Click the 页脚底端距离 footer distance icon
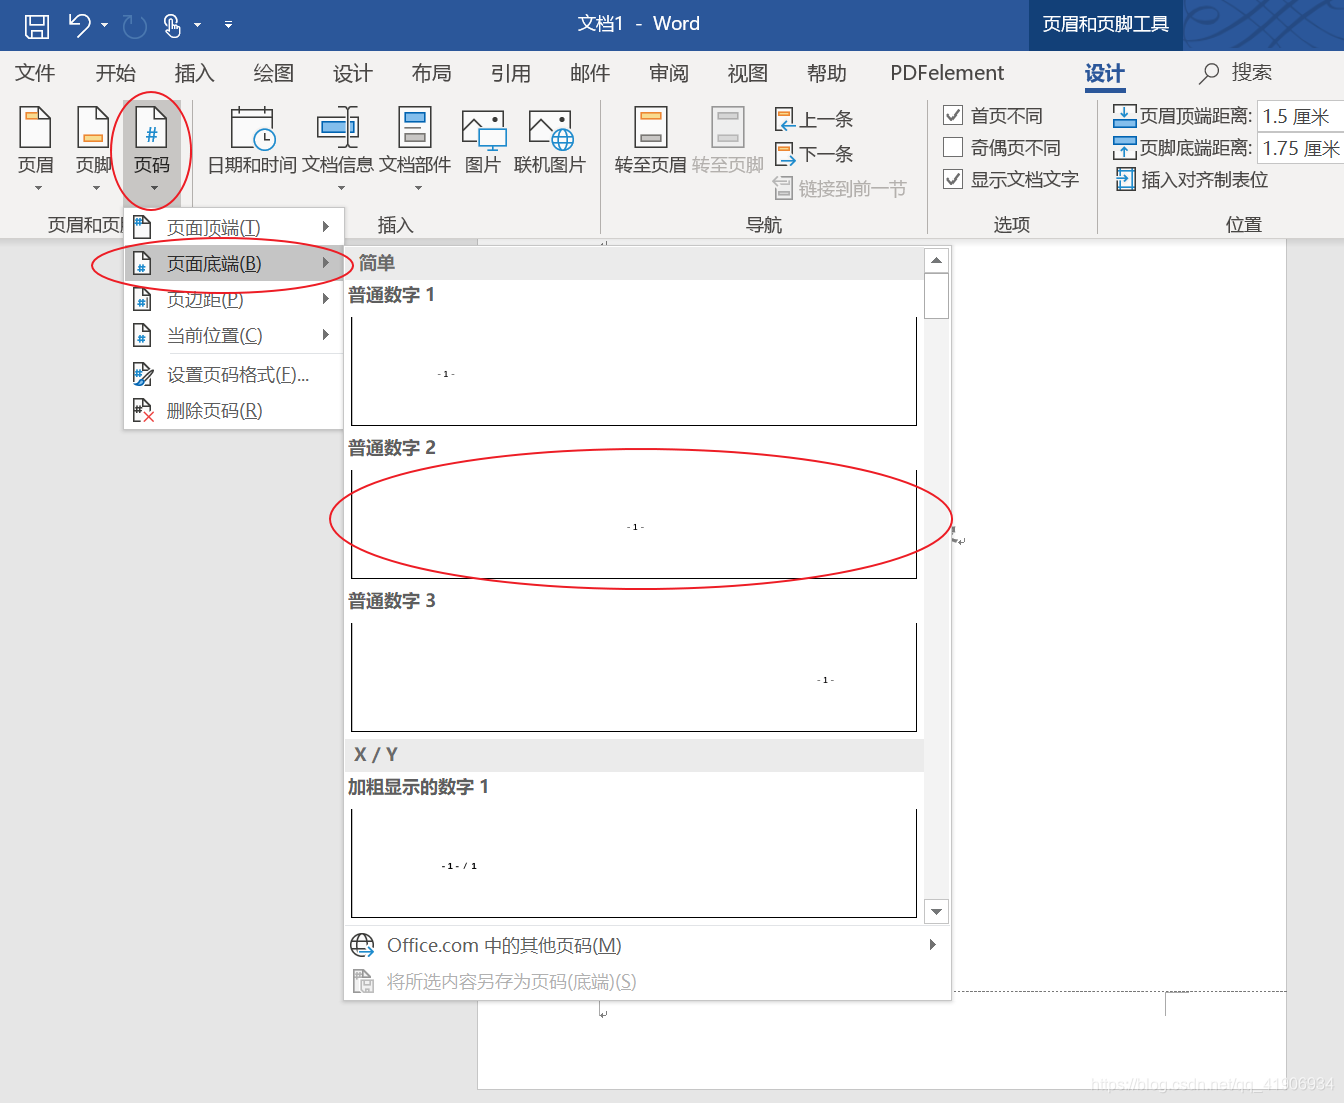Screen dimensions: 1344x1103 [1125, 148]
